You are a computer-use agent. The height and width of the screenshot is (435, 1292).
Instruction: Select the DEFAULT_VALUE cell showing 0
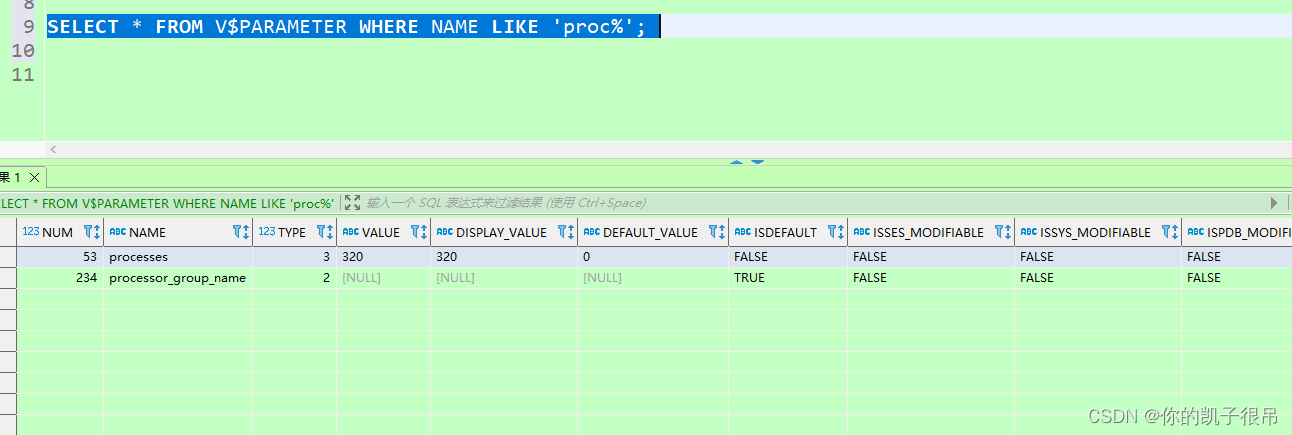tap(653, 257)
